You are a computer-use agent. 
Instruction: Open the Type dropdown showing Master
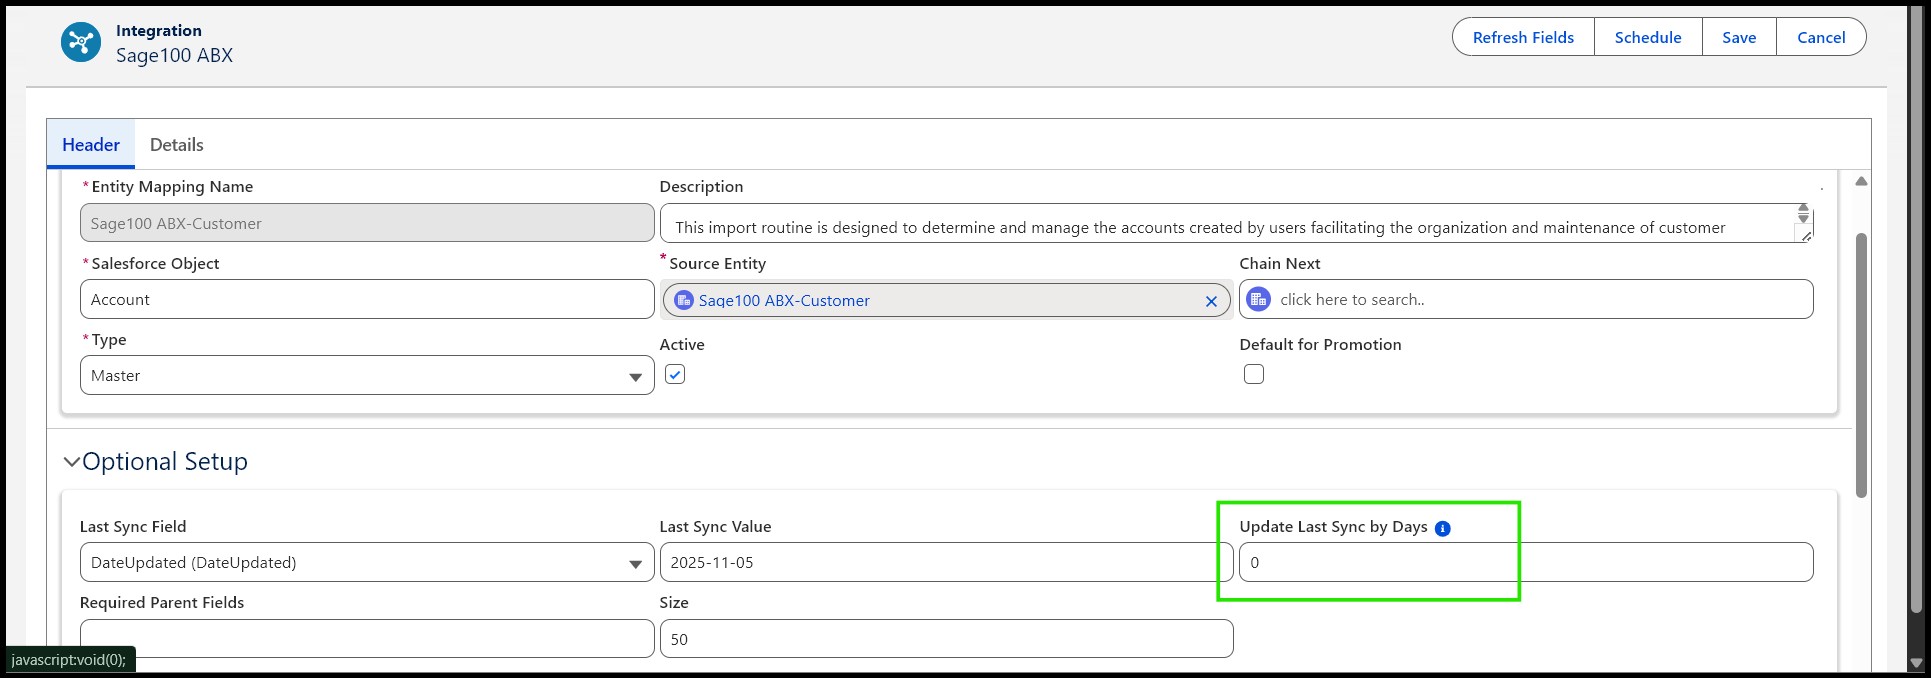(366, 376)
